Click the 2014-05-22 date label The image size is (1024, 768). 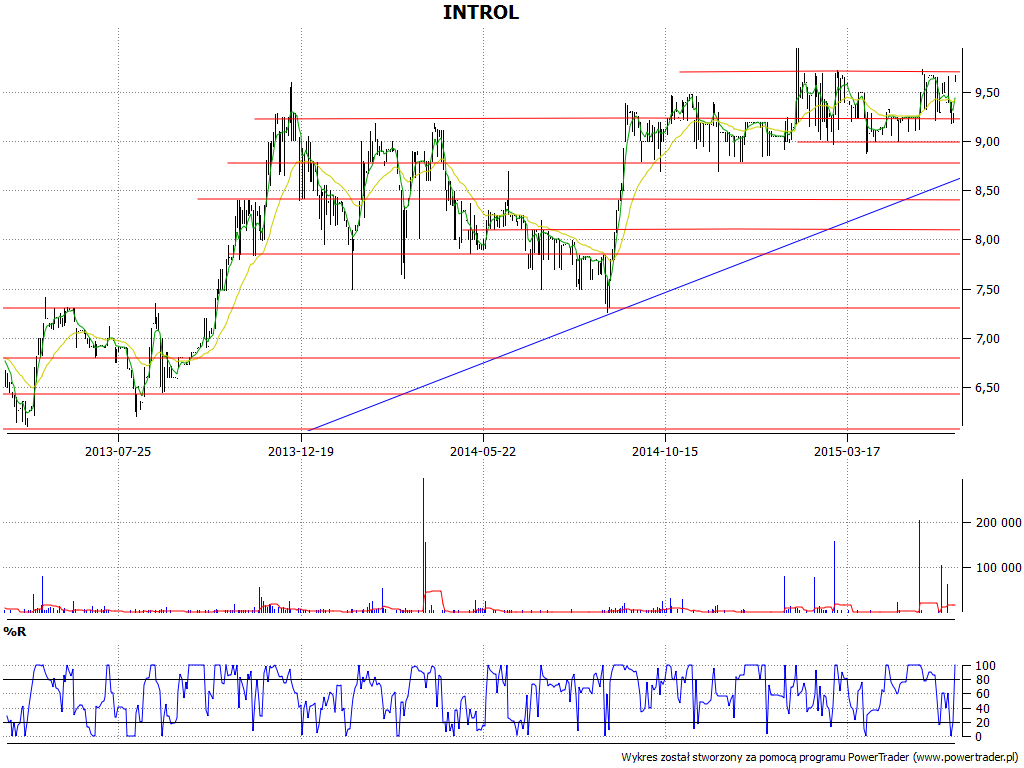tap(483, 451)
